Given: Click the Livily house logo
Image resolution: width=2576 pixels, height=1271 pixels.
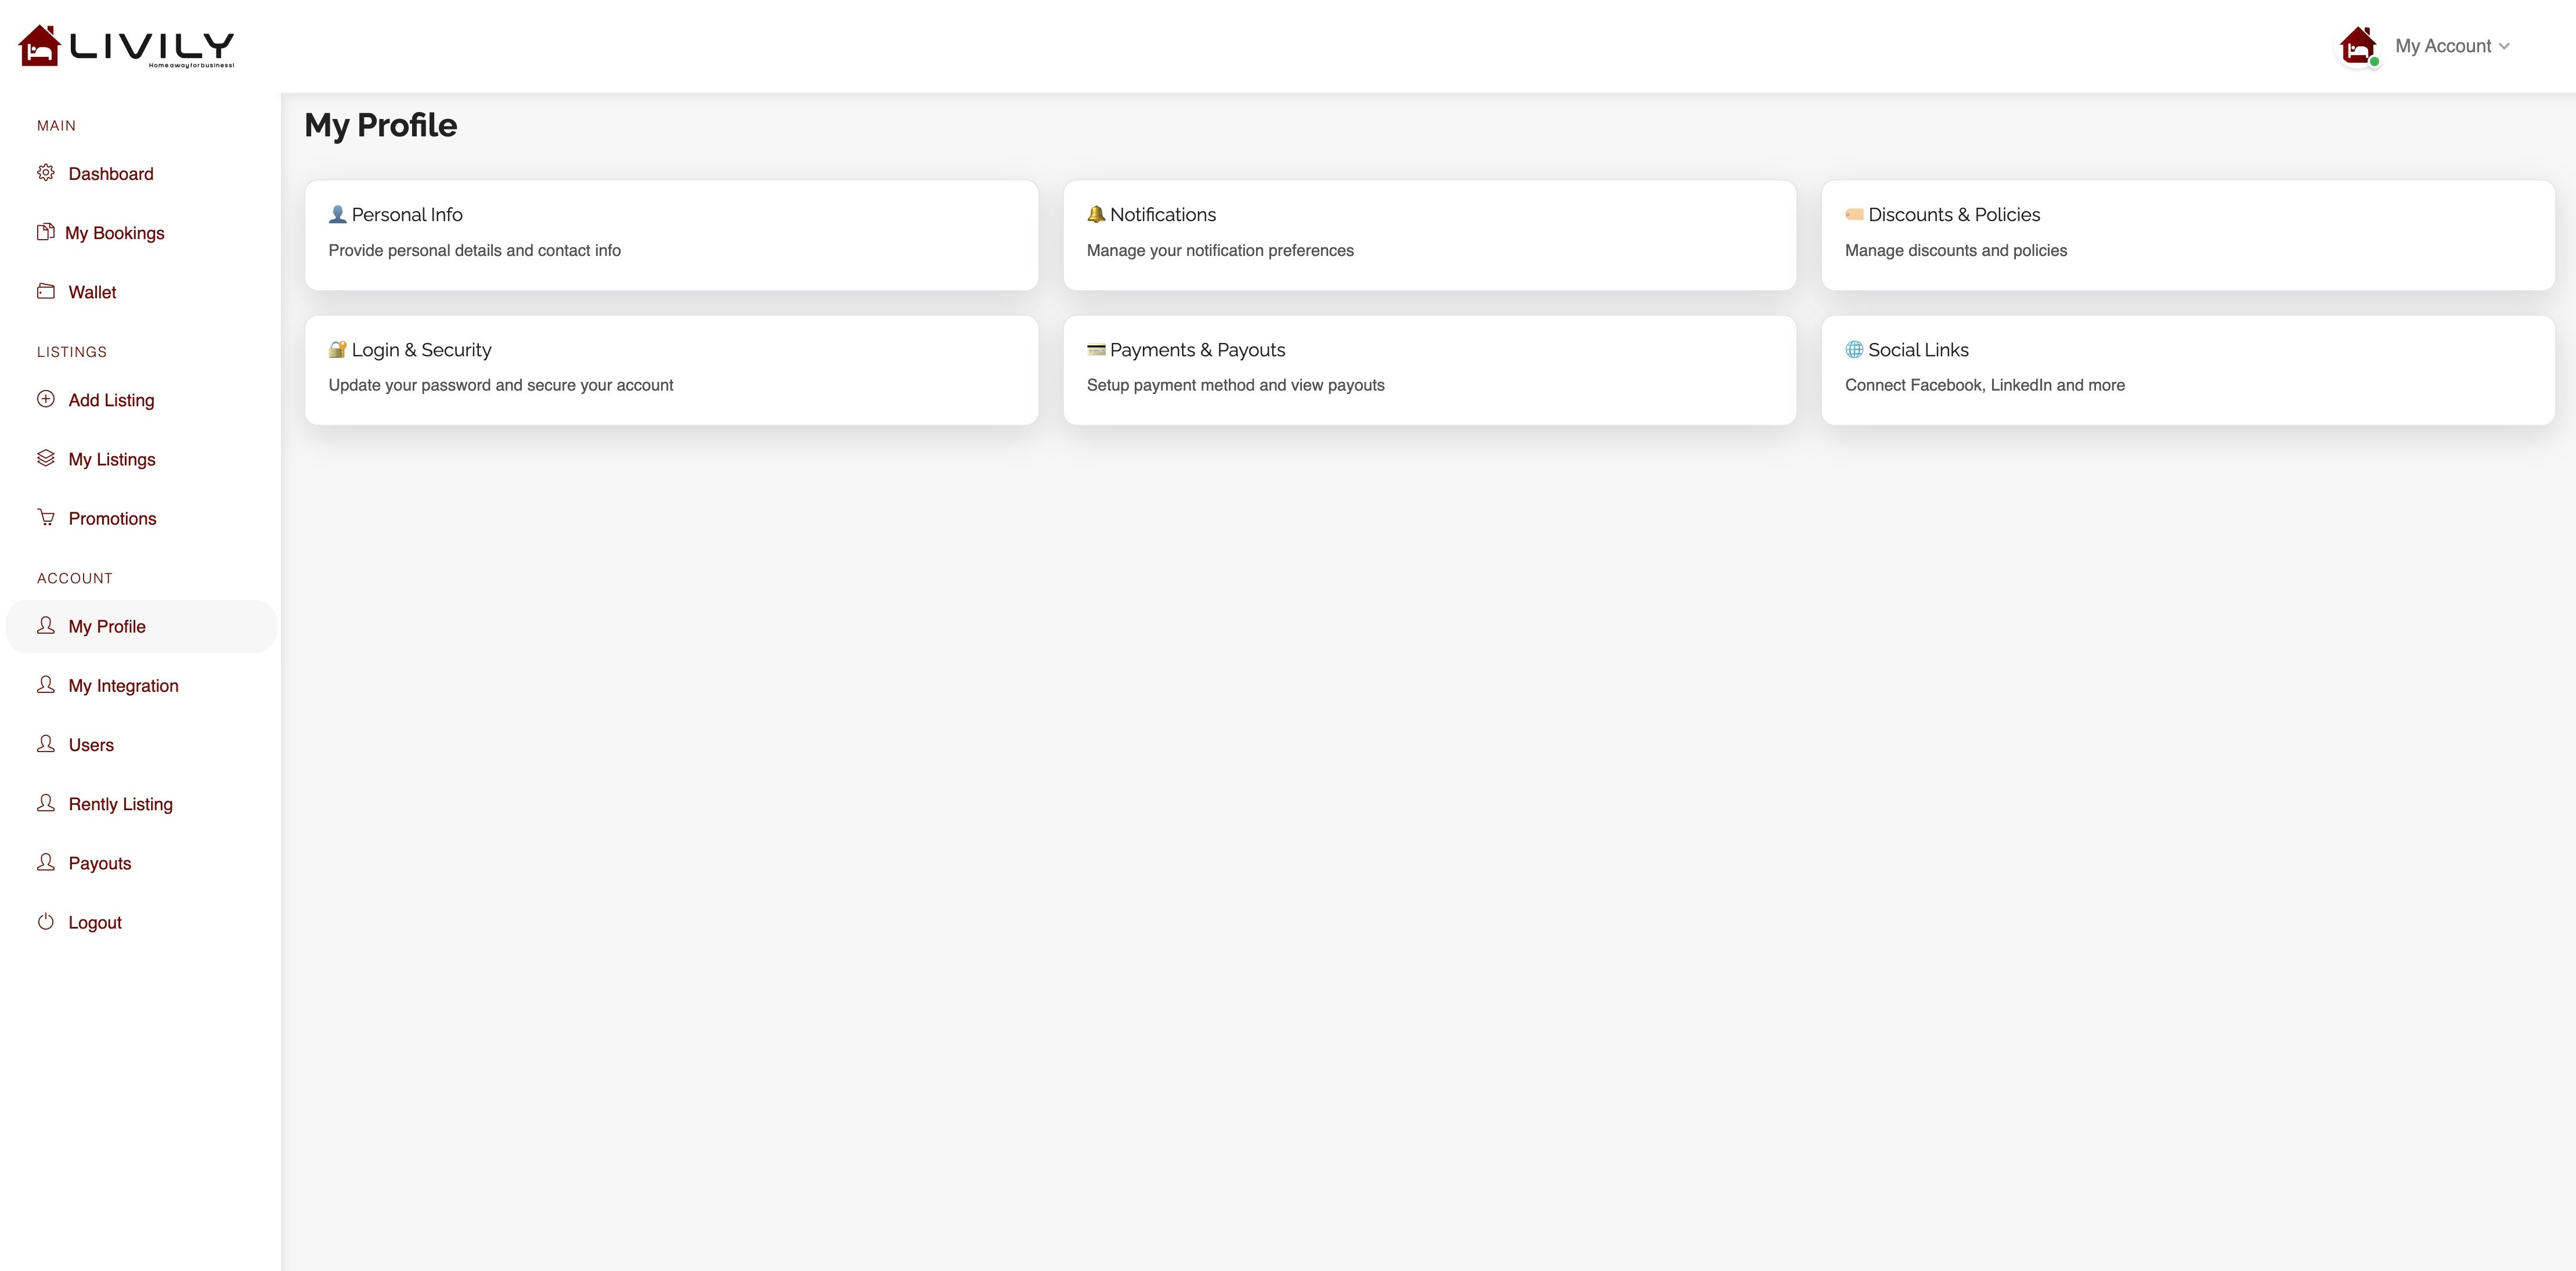Looking at the screenshot, I should (x=40, y=46).
